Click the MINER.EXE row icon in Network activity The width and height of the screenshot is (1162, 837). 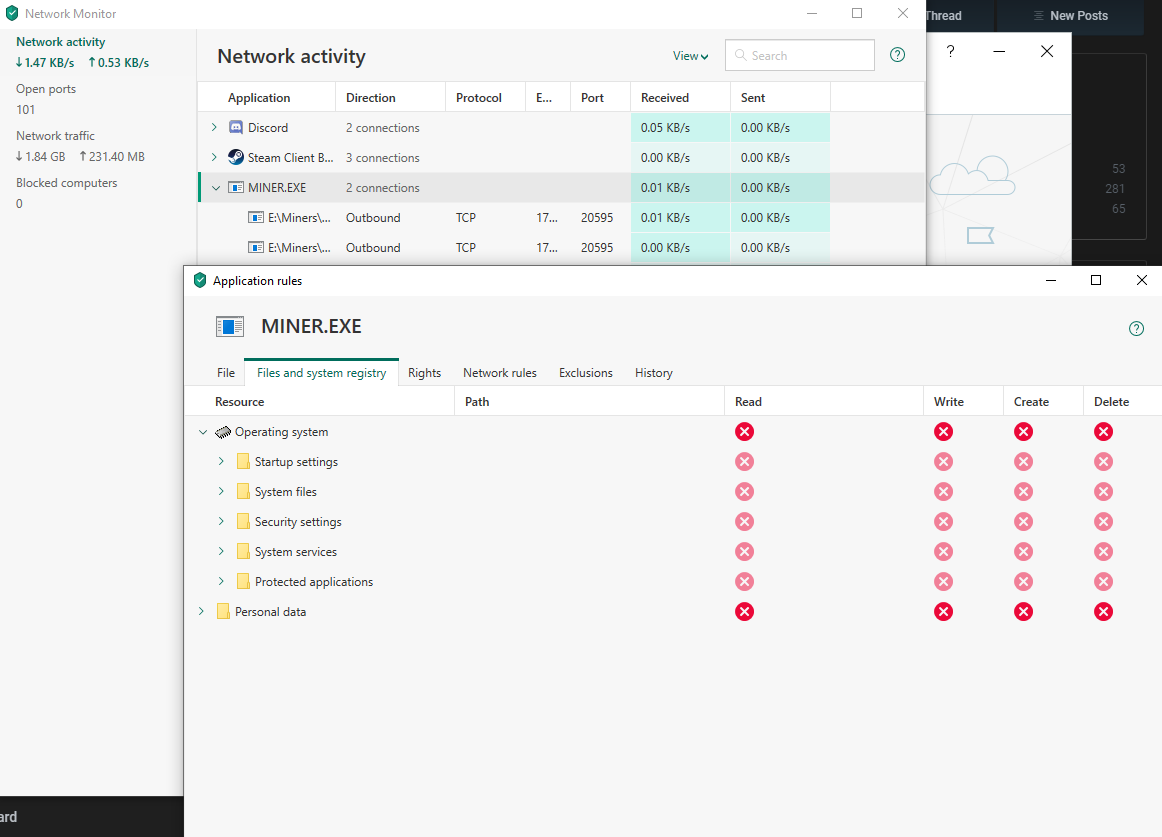(236, 188)
